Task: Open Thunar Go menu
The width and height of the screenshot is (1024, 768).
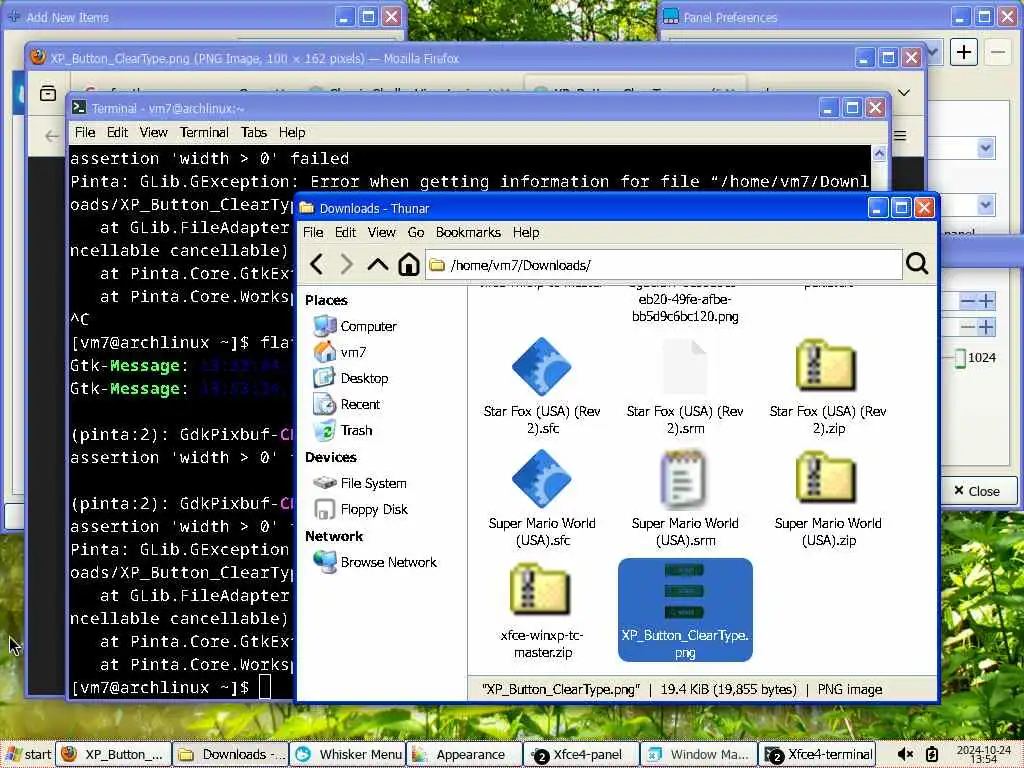Action: tap(416, 232)
